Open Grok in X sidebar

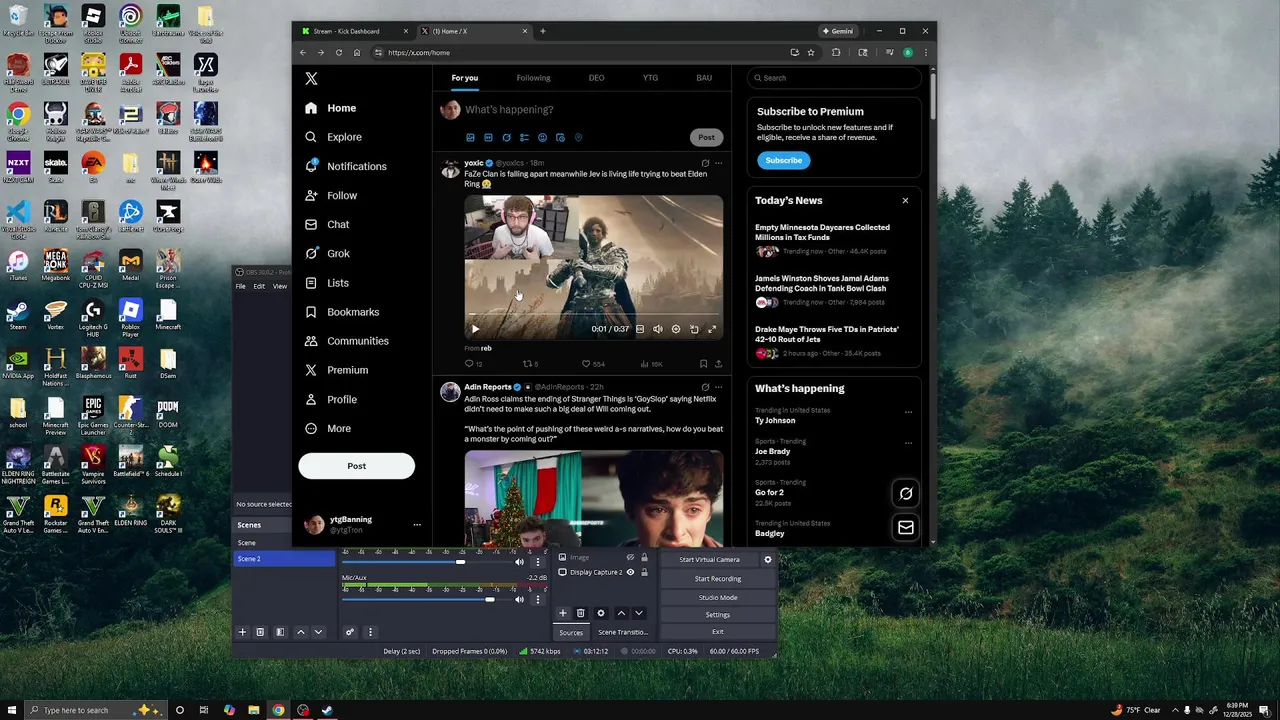(x=327, y=254)
